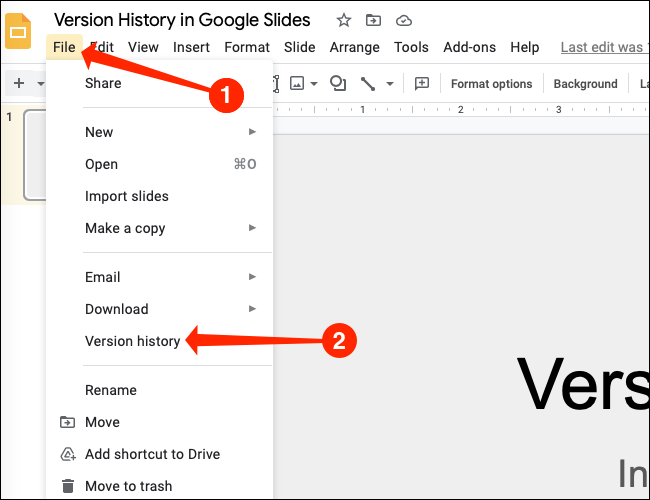Select the Line tool
Screen dimensions: 650x500
[368, 84]
